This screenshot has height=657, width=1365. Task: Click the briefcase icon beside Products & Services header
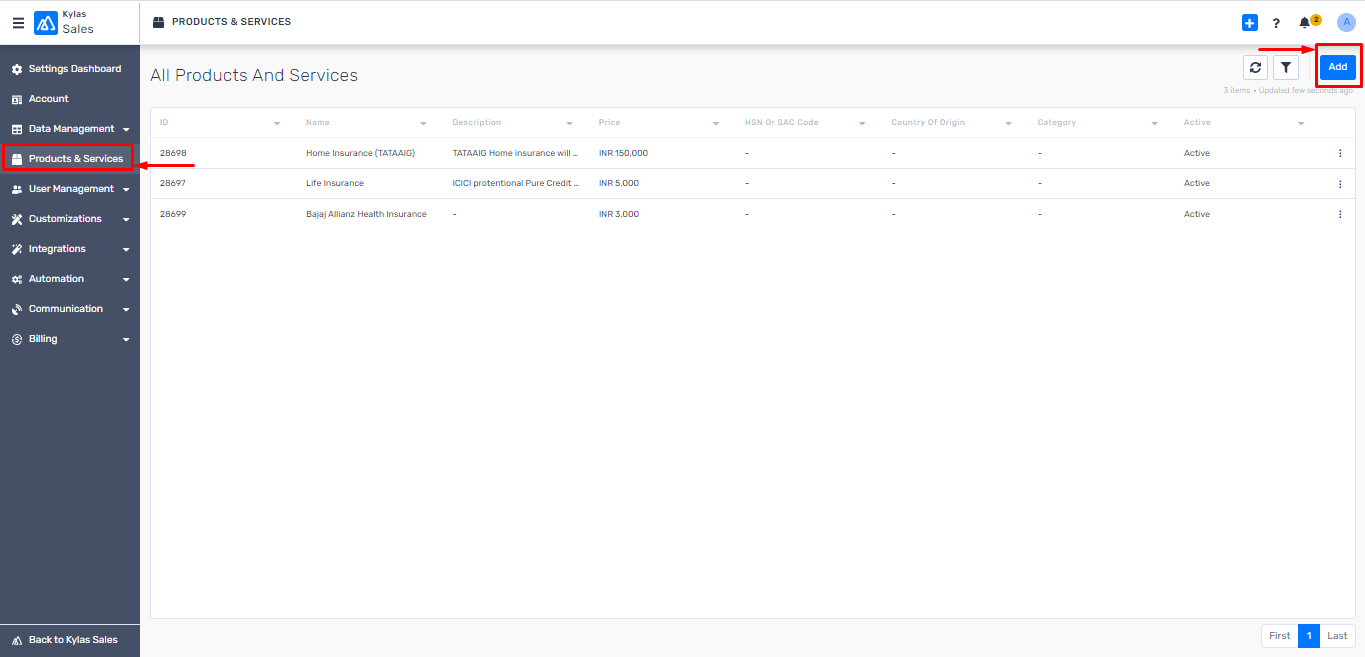click(x=158, y=22)
